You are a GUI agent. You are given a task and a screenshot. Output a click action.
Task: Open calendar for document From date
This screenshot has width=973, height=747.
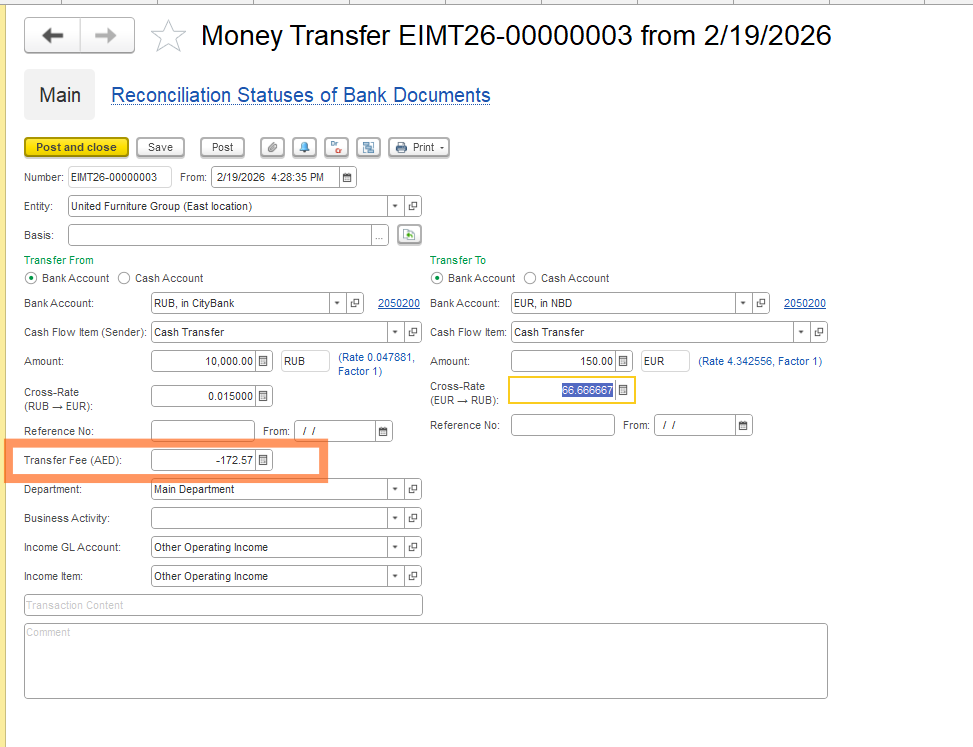[347, 177]
